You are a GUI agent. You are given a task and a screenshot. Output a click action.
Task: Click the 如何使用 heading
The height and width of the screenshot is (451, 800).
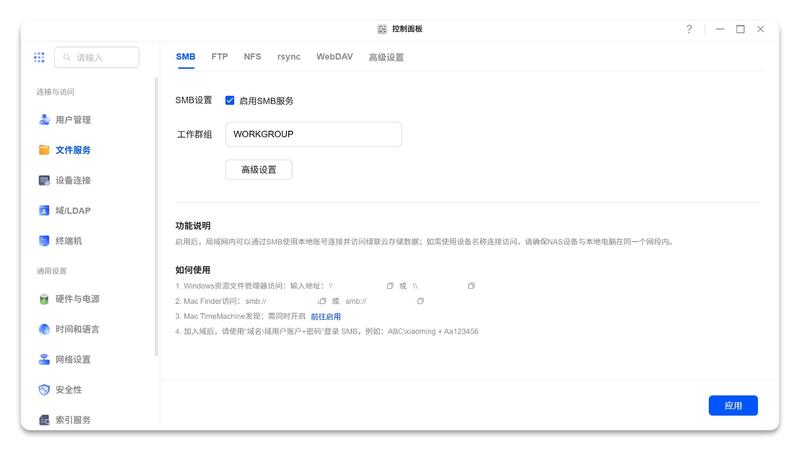click(x=193, y=270)
